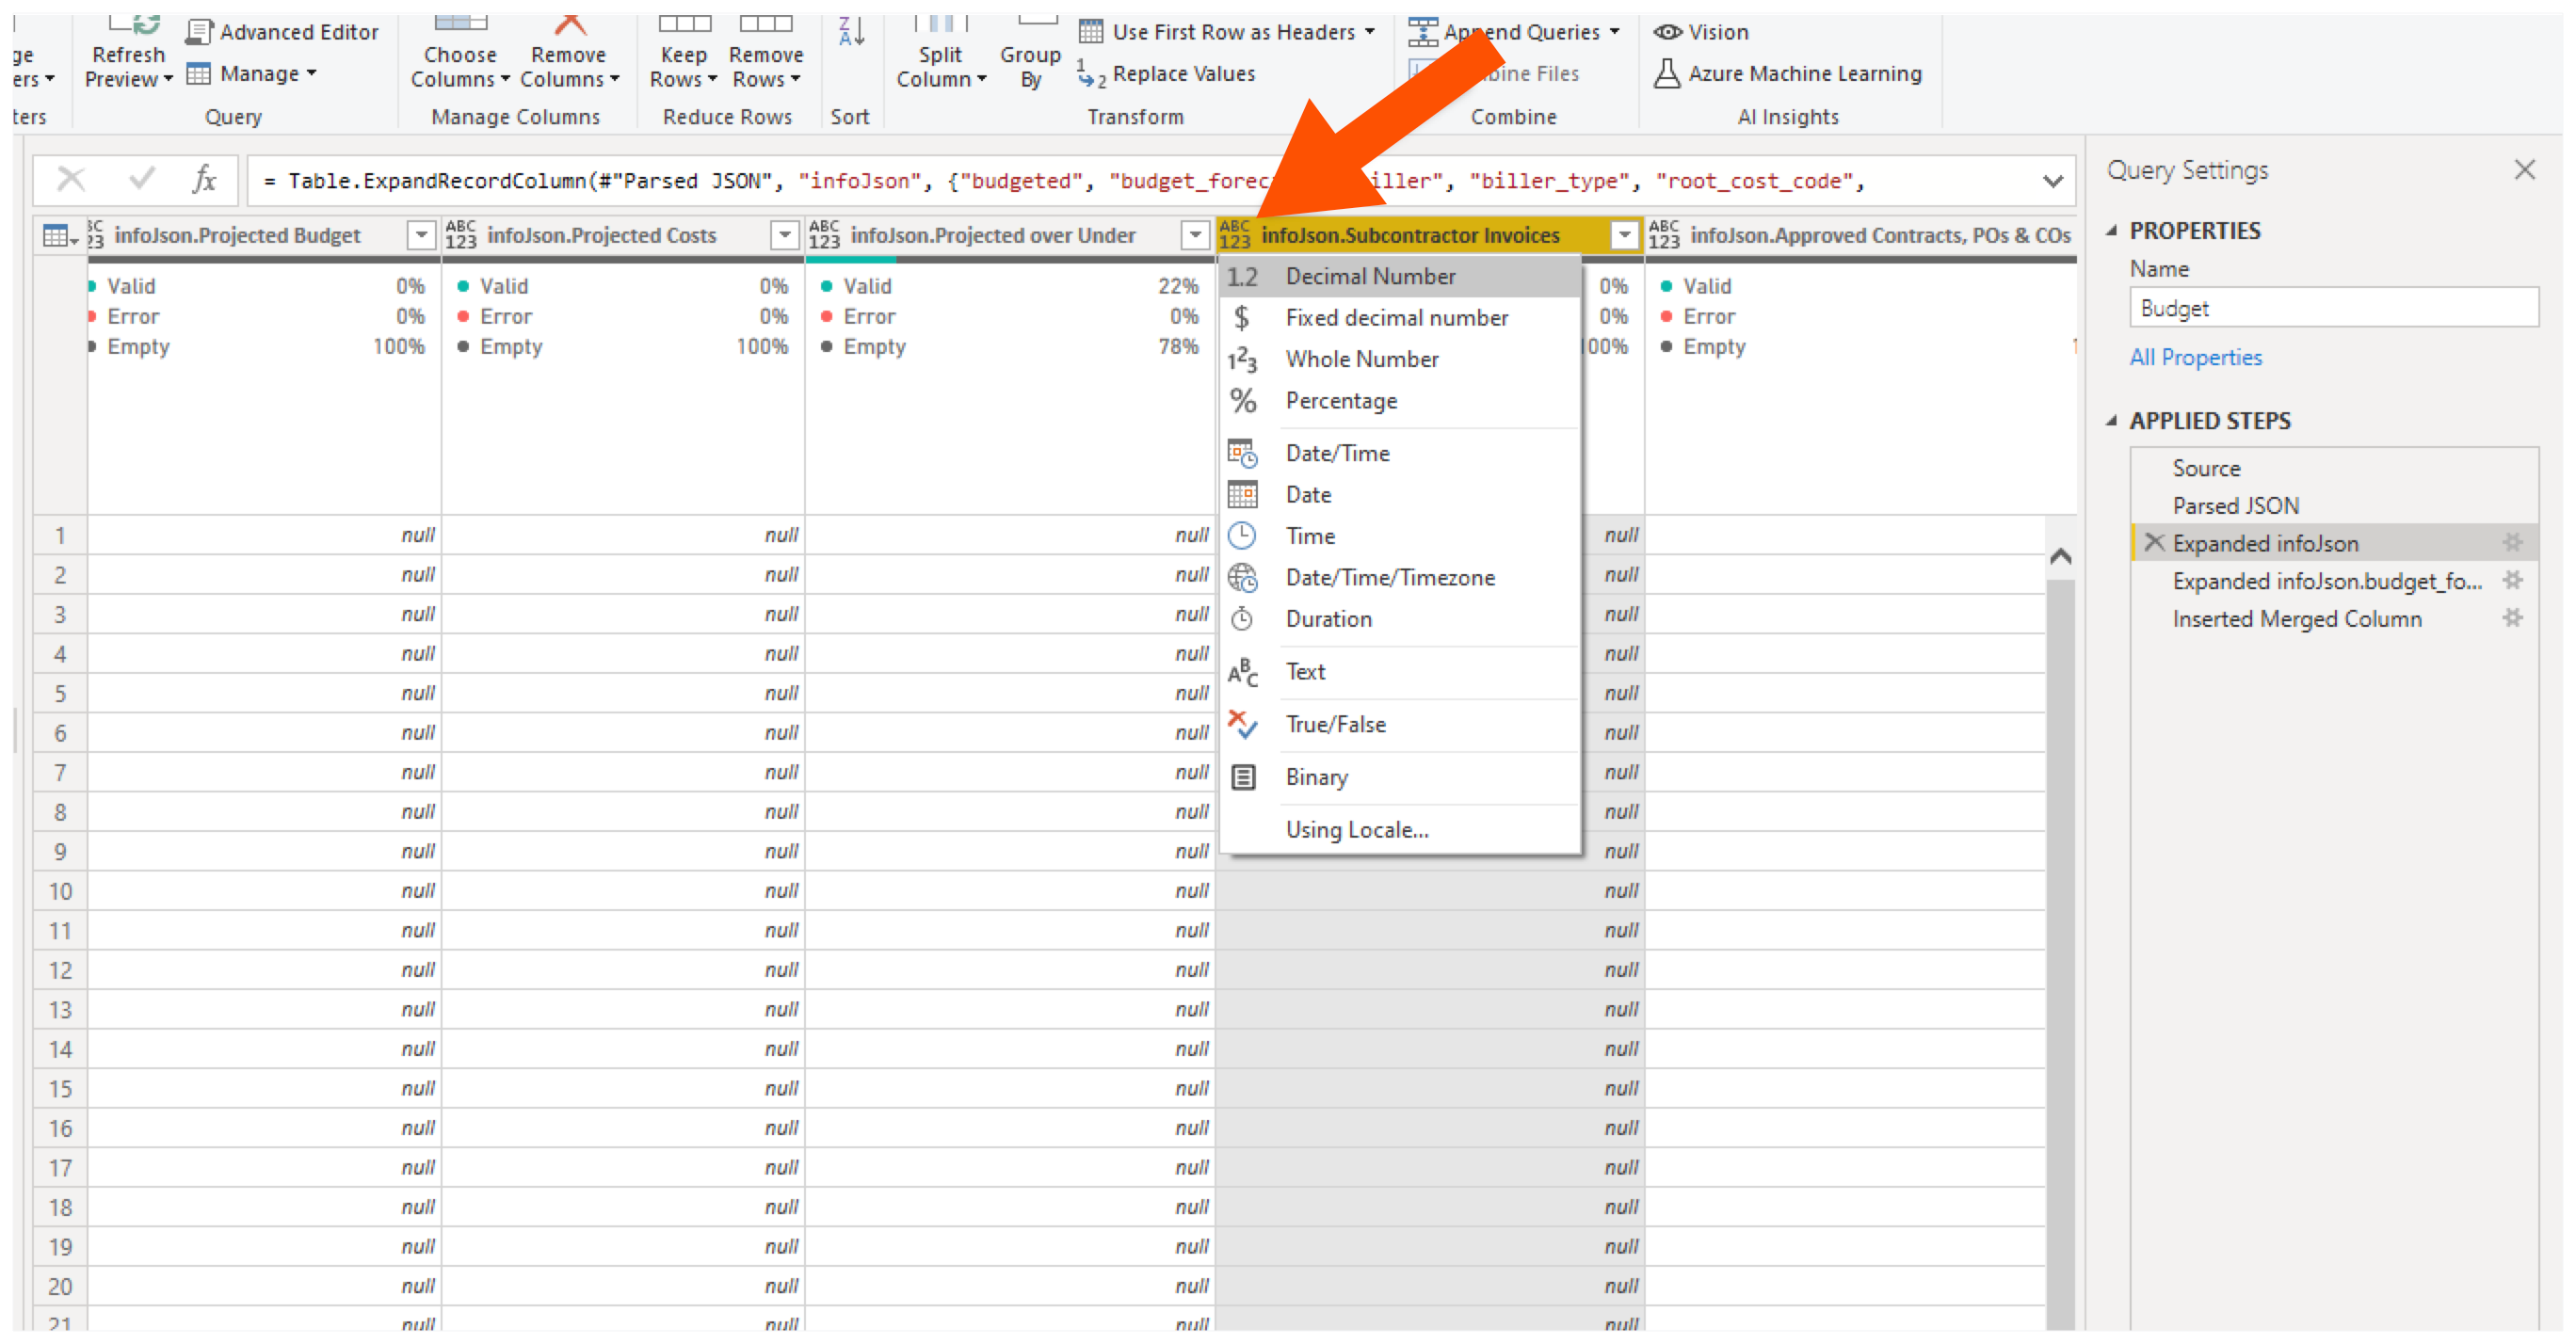Viewport: 2576px width, 1344px height.
Task: Click the sort descending Z-A icon
Action: [x=851, y=32]
